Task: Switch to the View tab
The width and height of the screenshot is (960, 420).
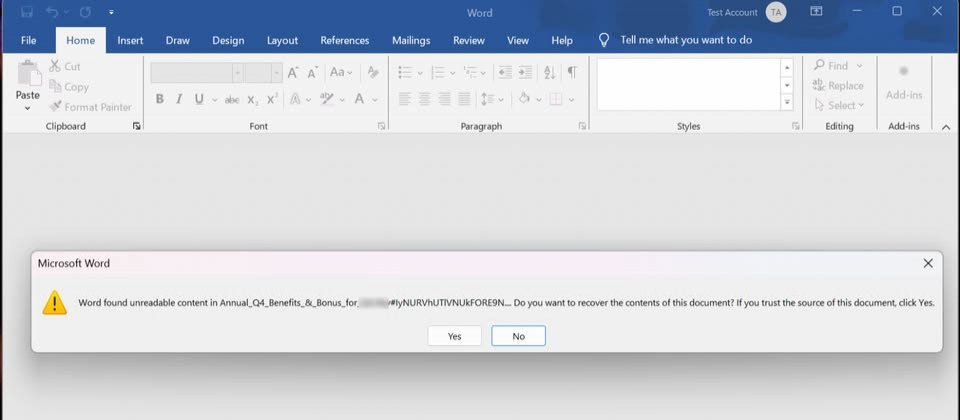Action: click(x=518, y=40)
